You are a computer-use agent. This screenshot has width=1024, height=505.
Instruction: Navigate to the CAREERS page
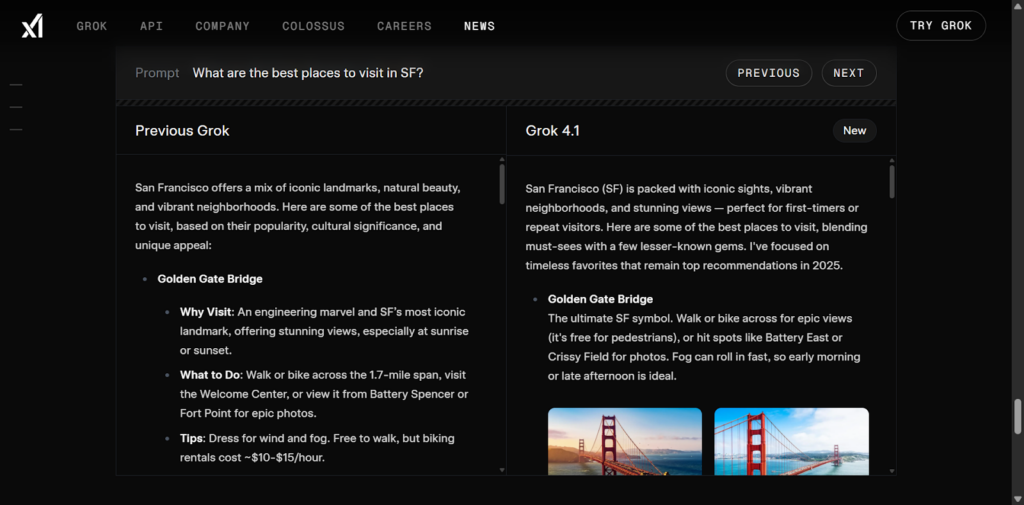[x=404, y=26]
